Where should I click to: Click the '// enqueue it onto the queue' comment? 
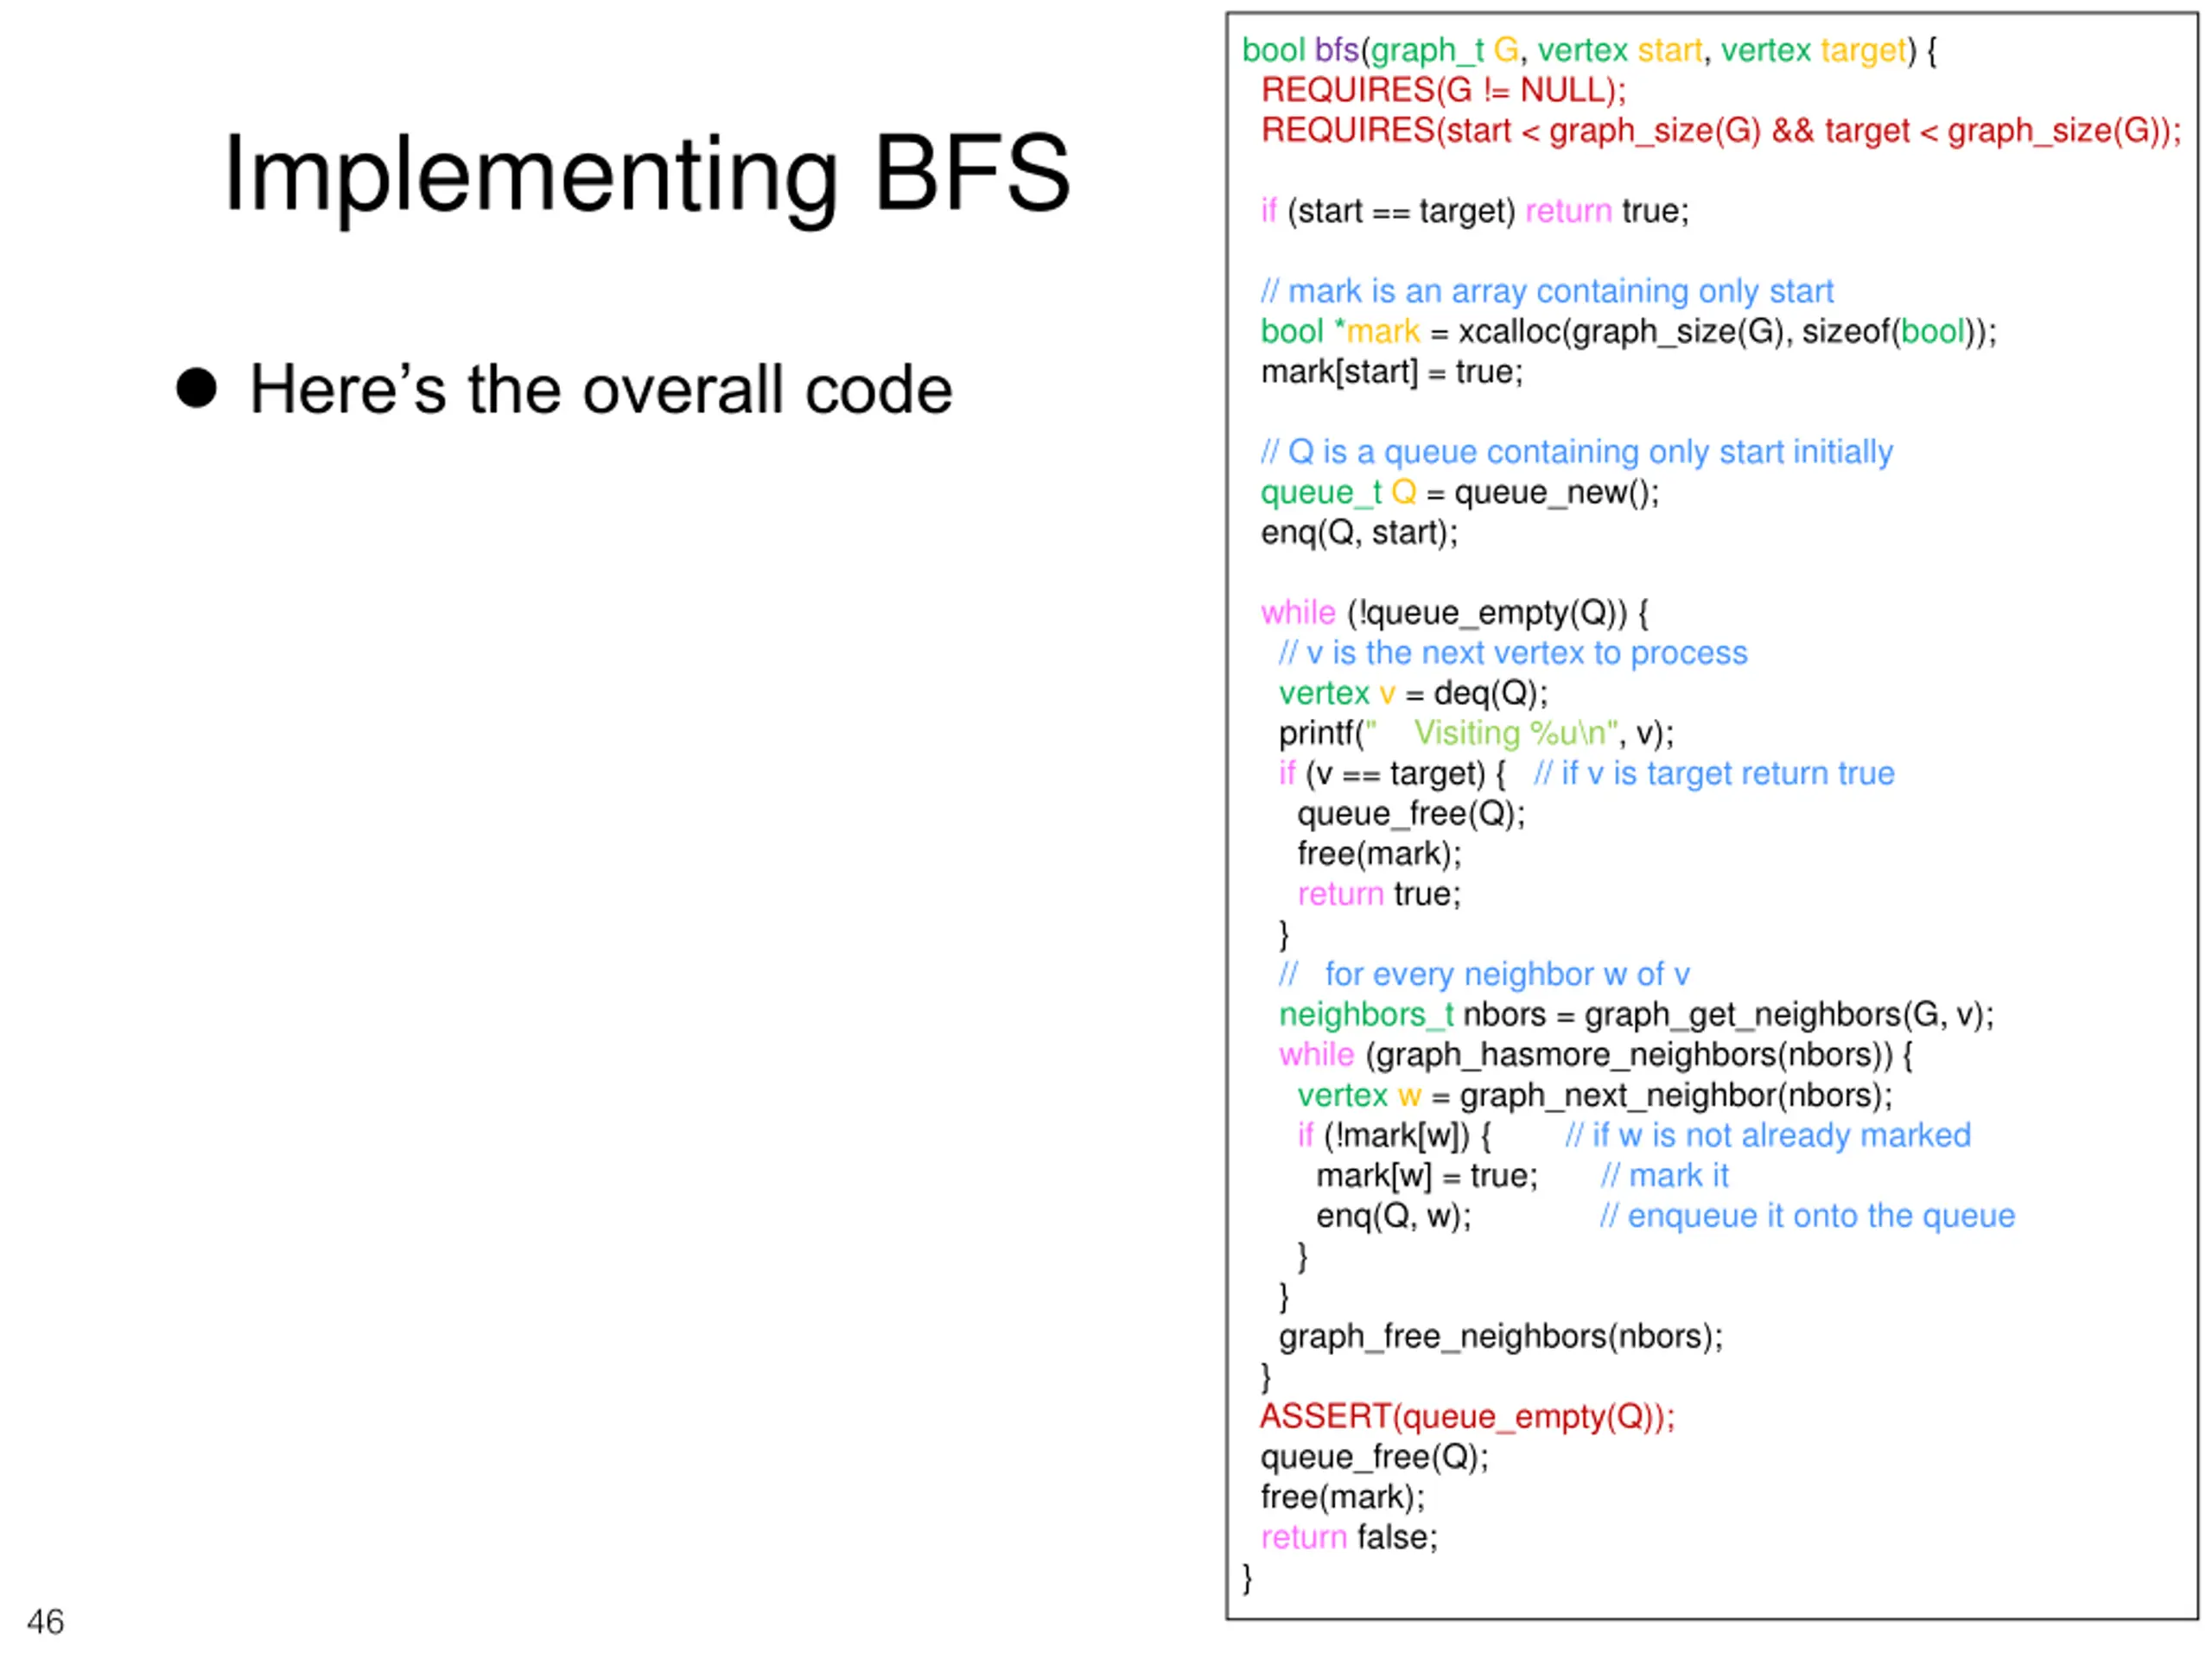[x=1808, y=1216]
